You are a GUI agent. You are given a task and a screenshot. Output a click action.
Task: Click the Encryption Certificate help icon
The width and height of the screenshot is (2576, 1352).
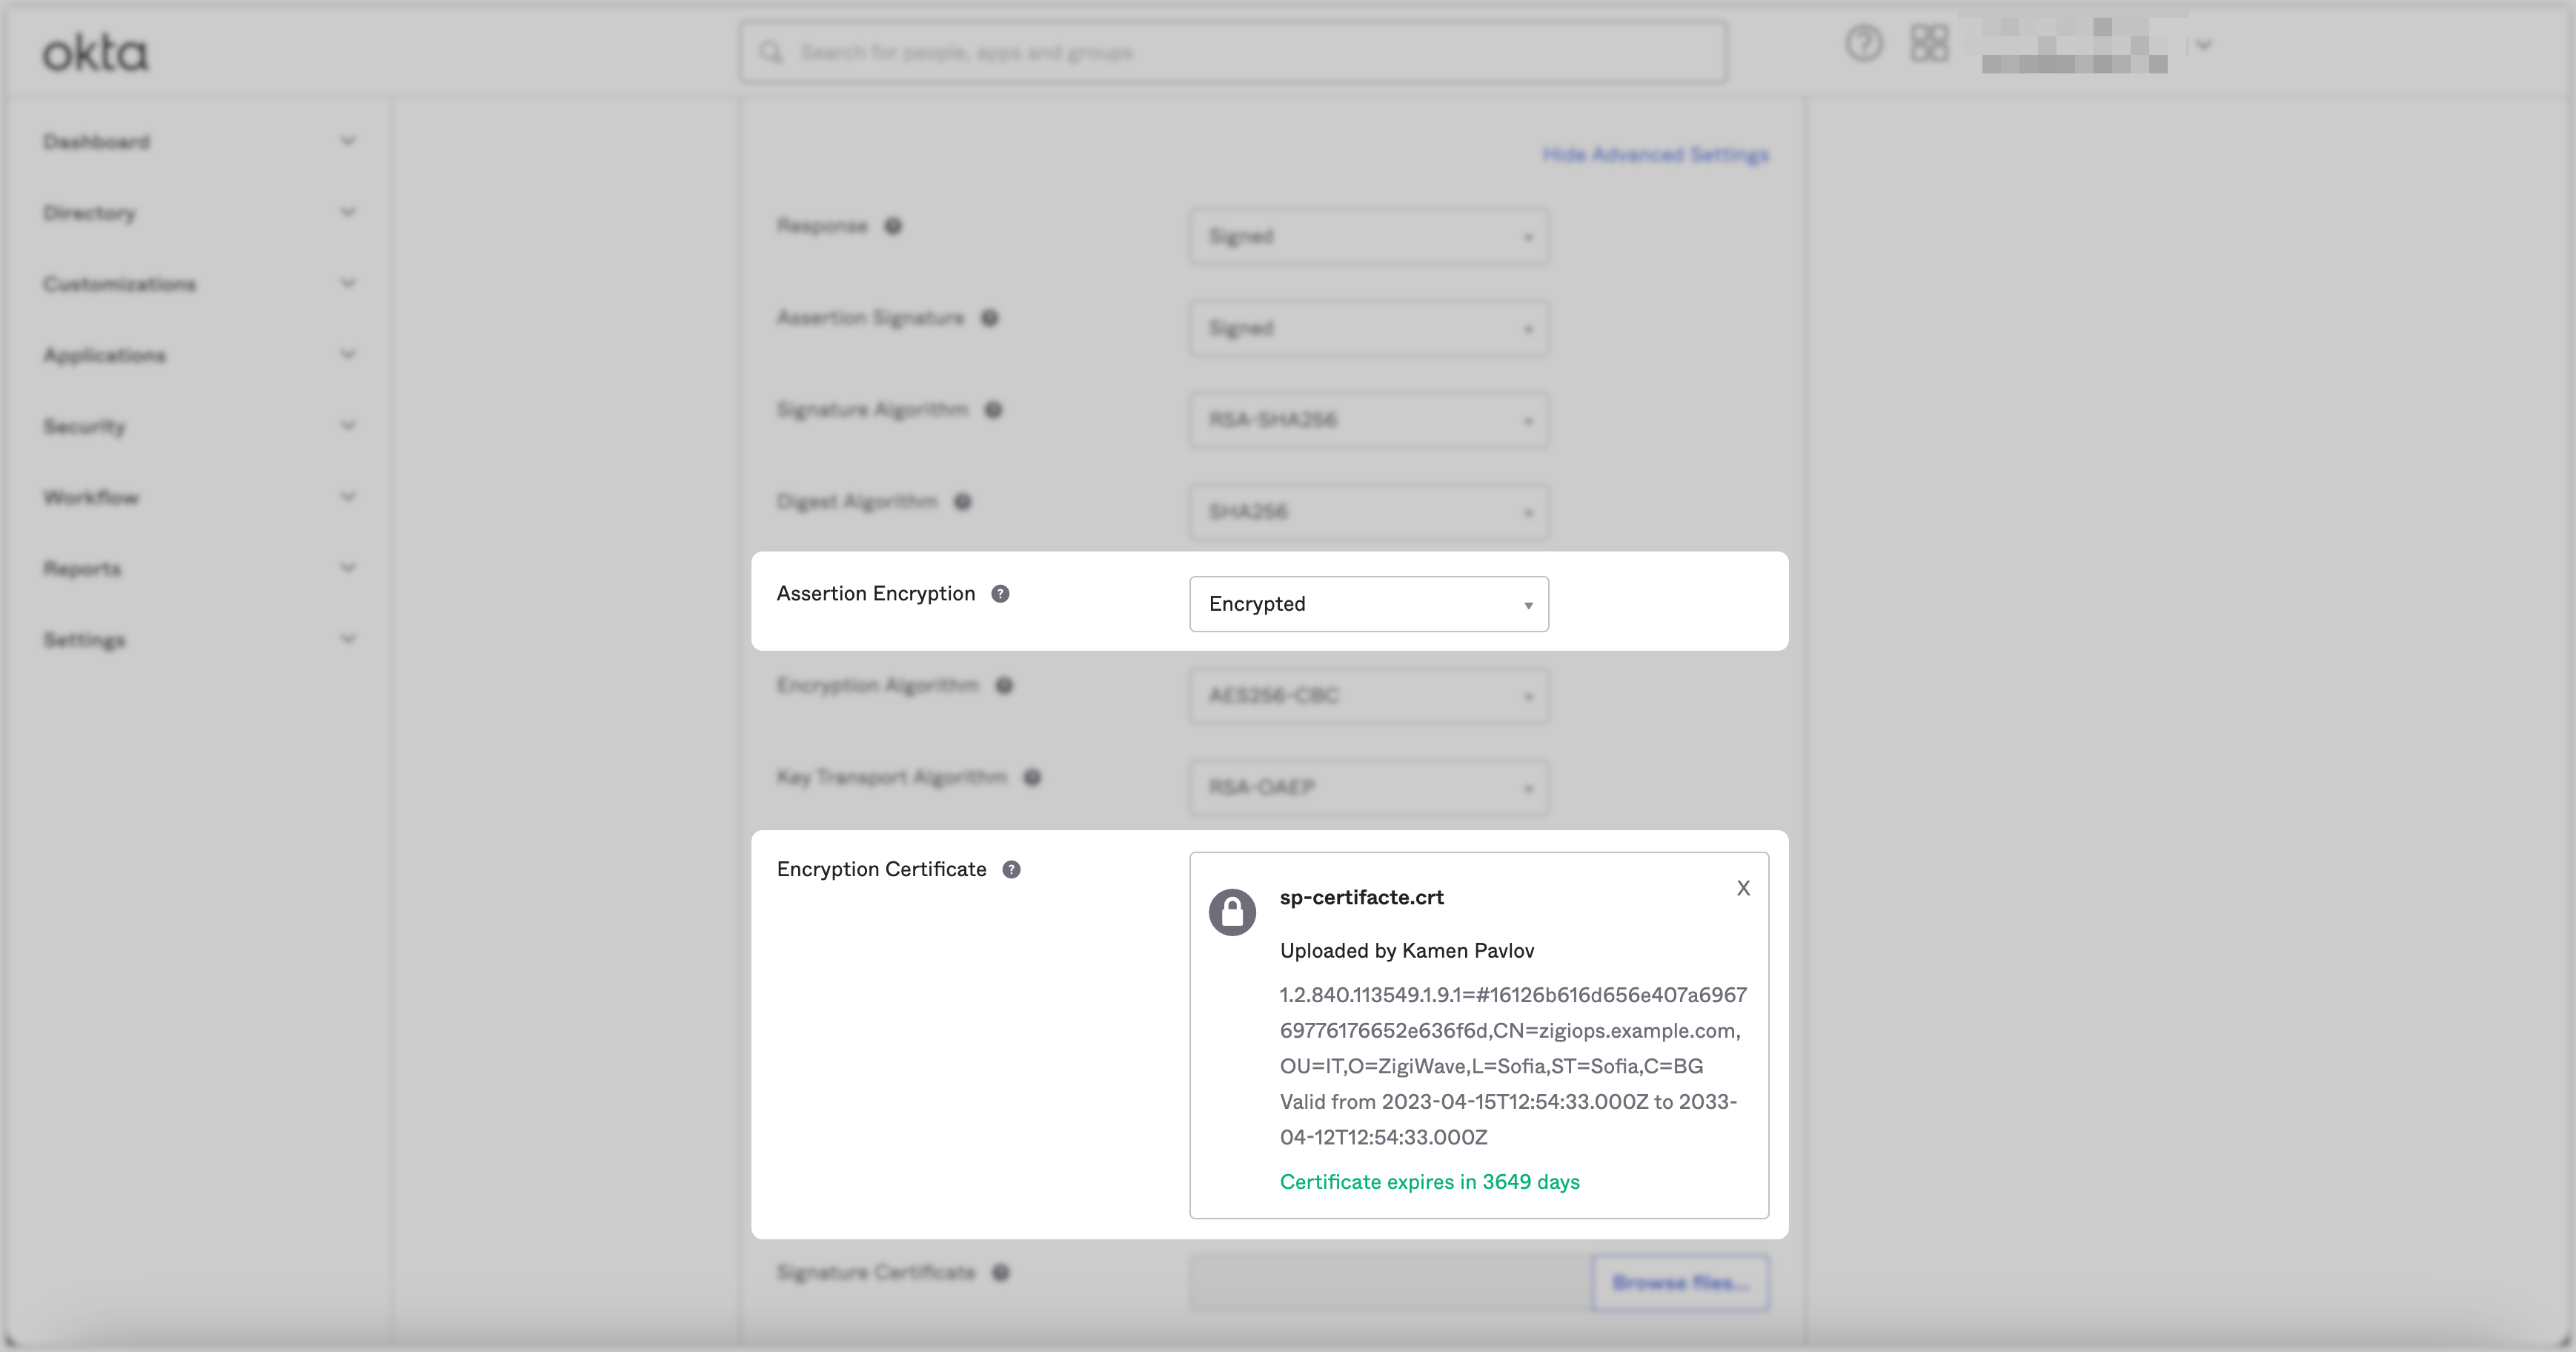[x=1011, y=870]
